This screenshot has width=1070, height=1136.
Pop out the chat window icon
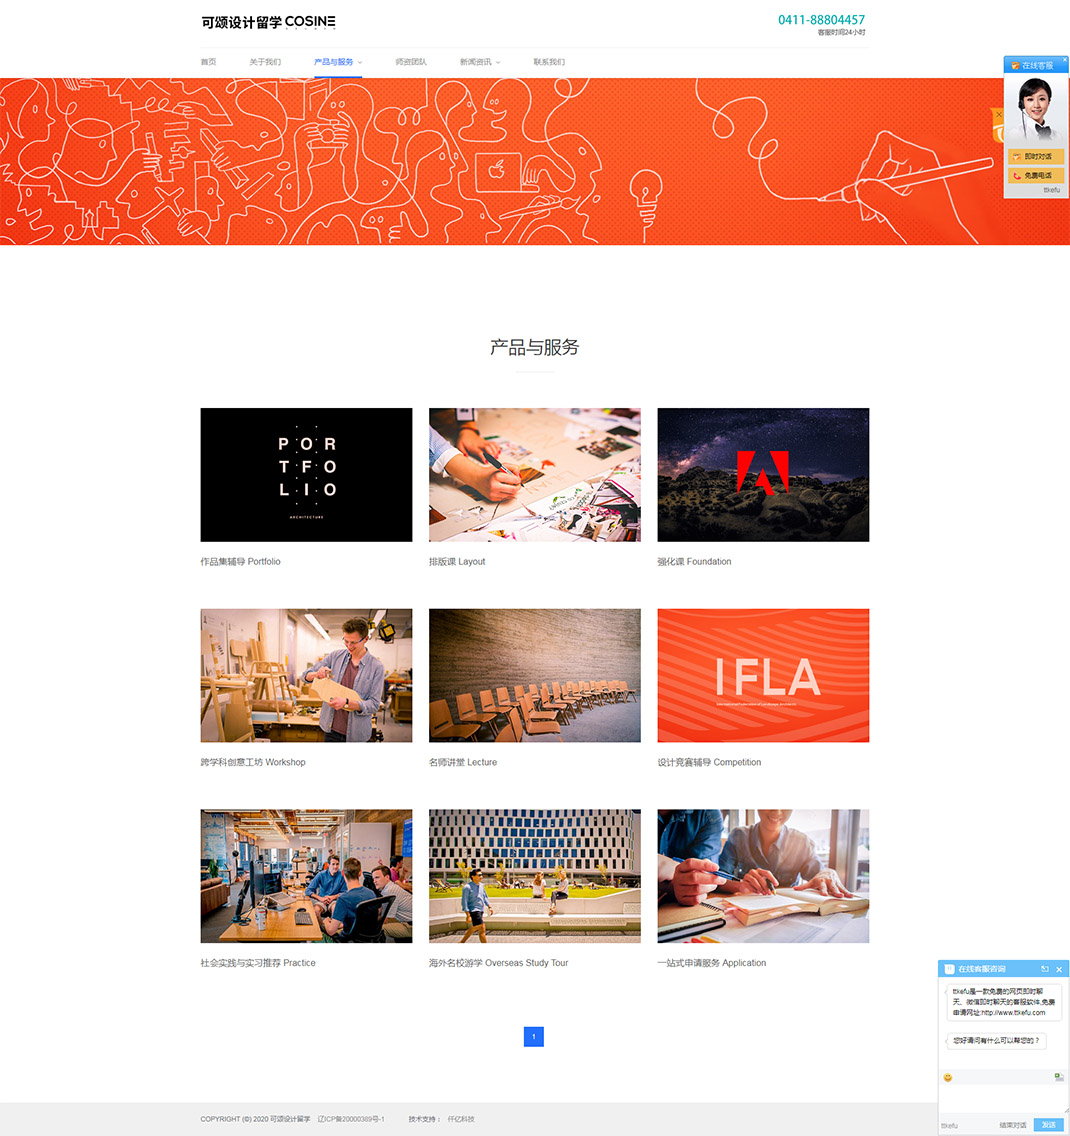[1045, 969]
